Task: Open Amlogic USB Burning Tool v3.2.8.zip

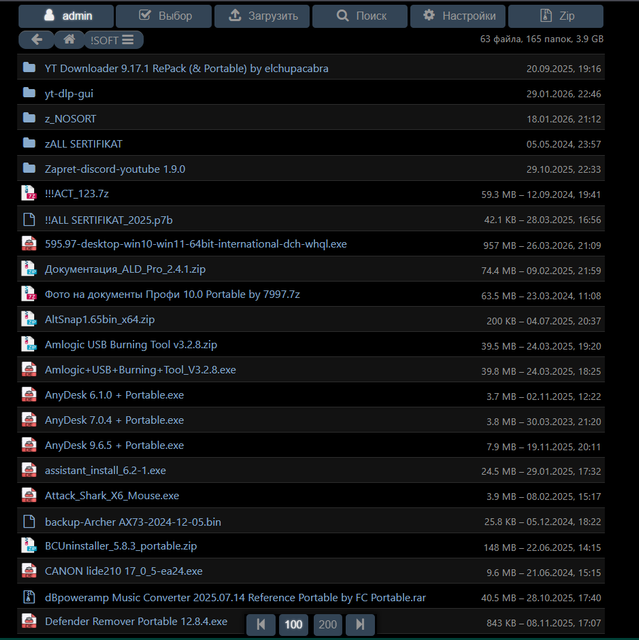Action: [x=131, y=344]
